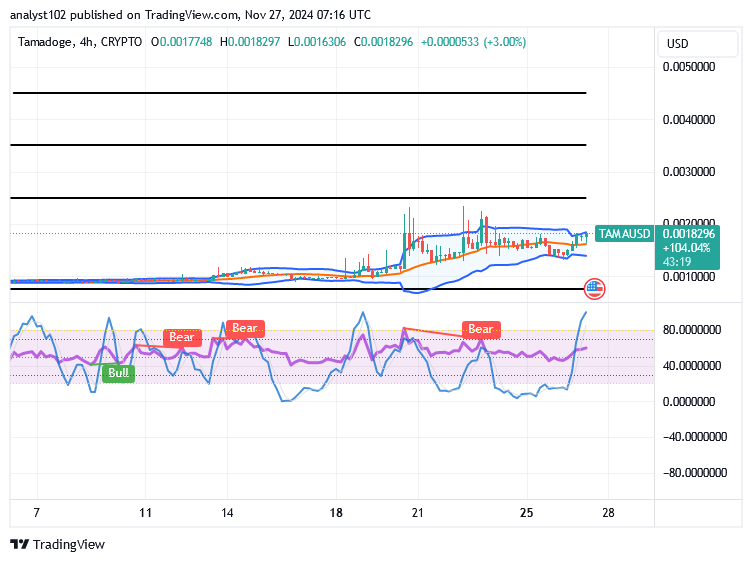Click the TradingView logo at bottom left
This screenshot has height=562, width=752.
tap(58, 545)
